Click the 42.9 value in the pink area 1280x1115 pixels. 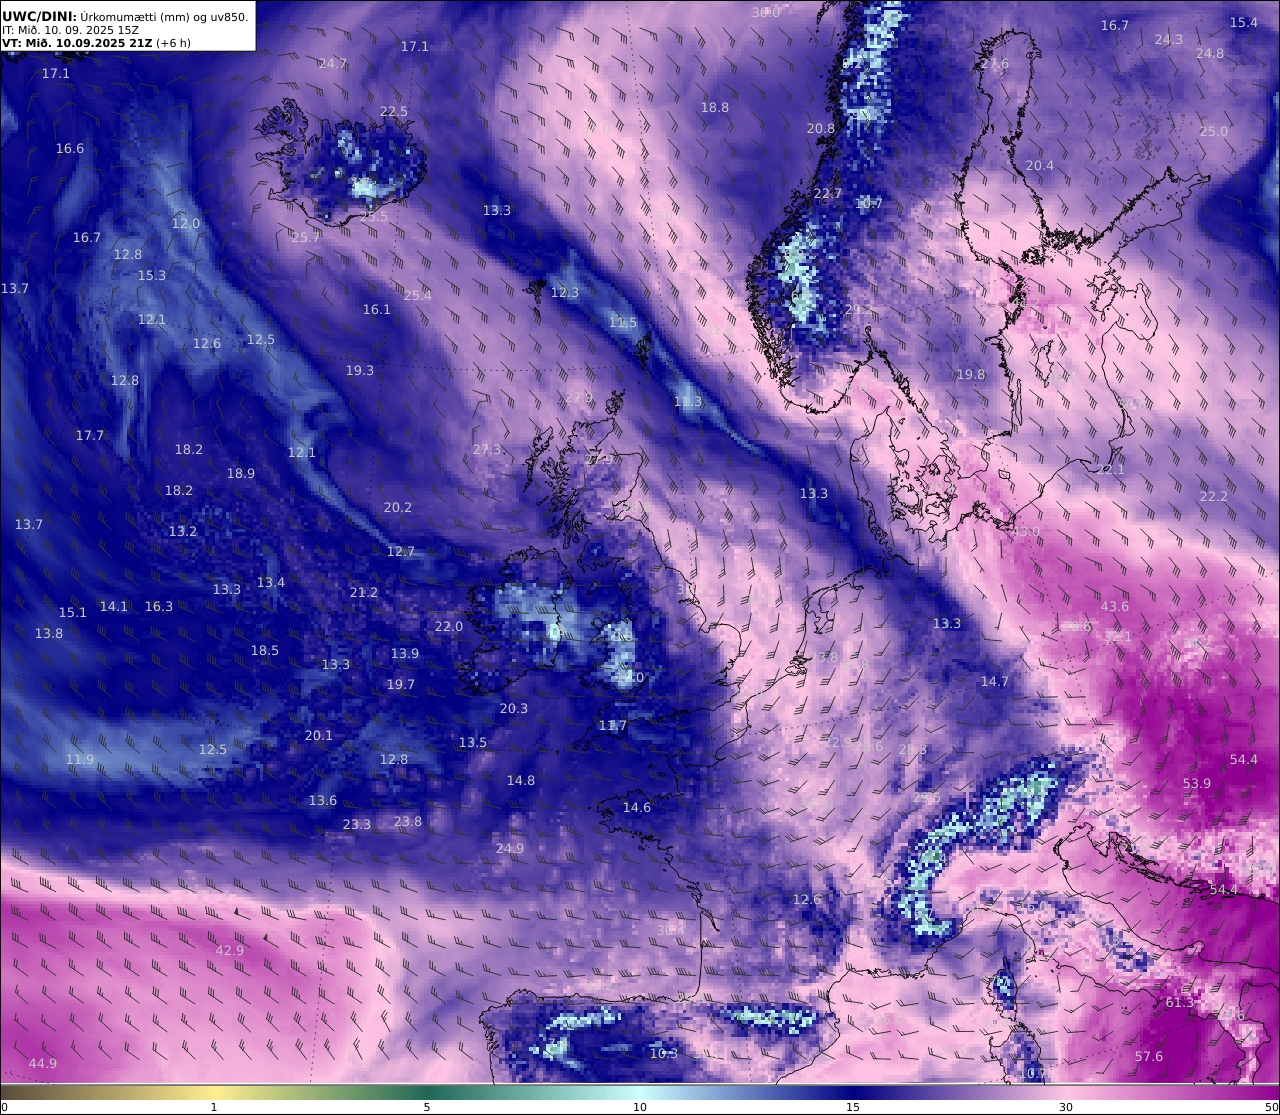point(230,949)
